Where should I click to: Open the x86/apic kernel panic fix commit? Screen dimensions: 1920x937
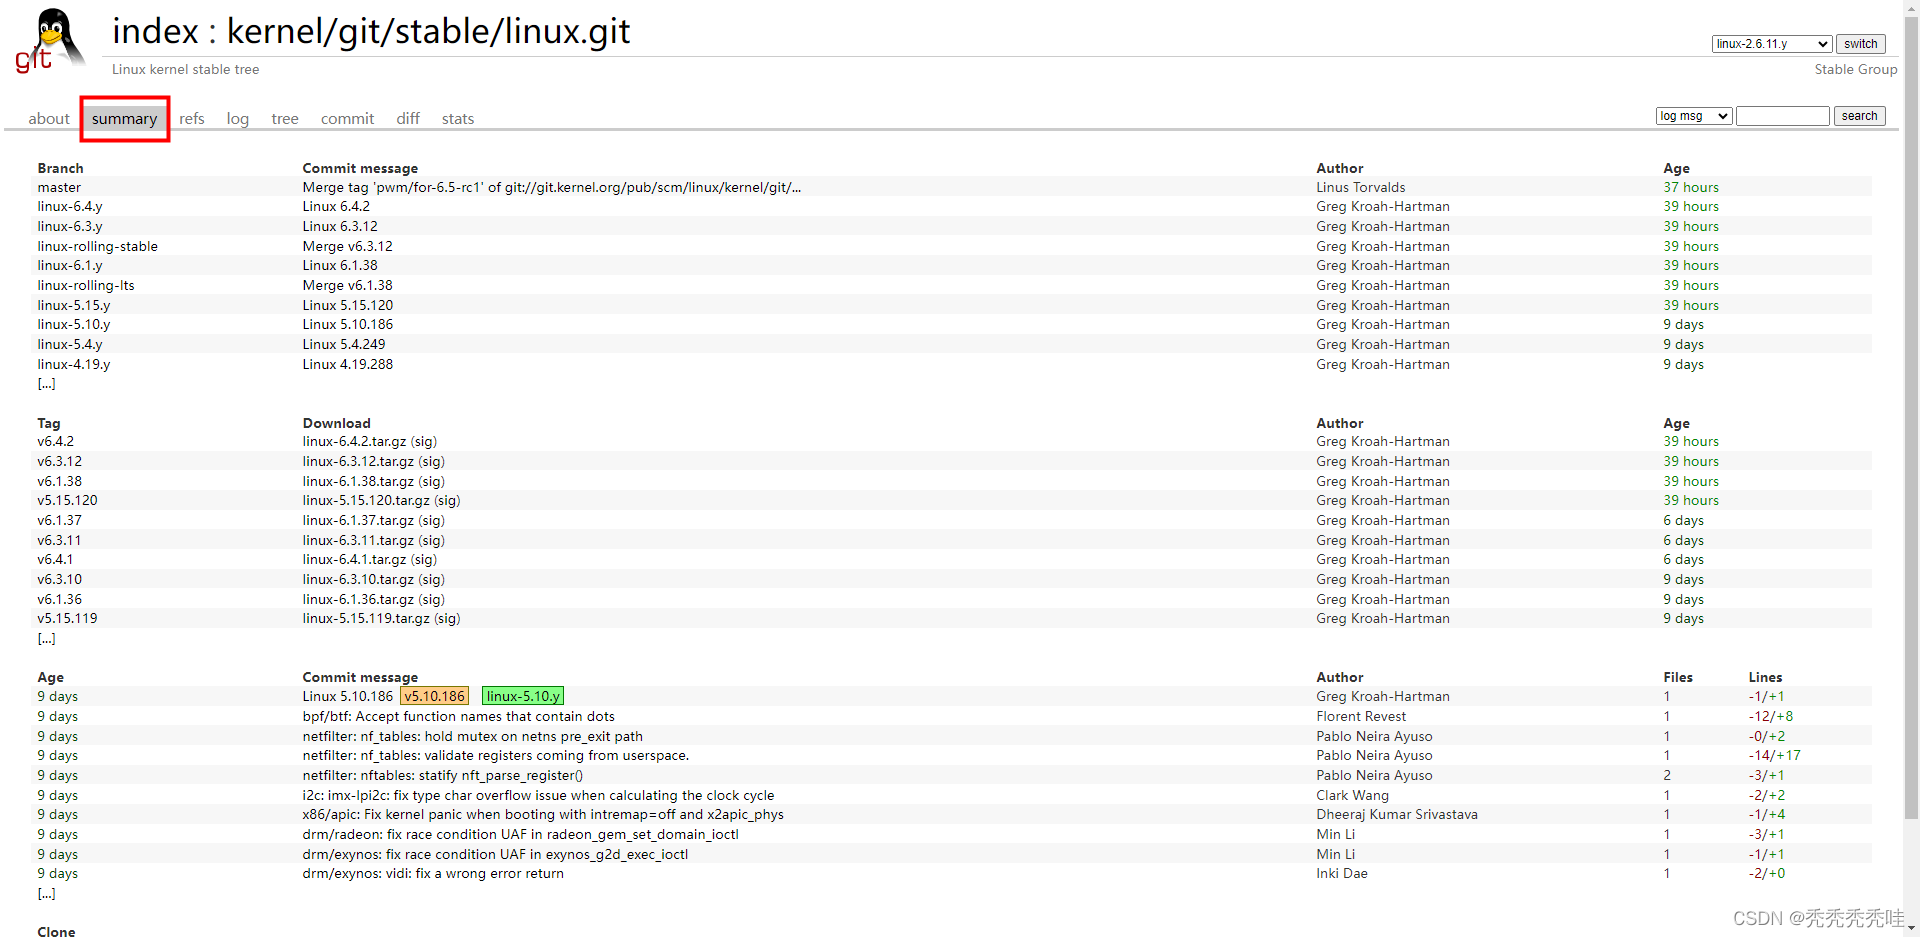tap(543, 815)
